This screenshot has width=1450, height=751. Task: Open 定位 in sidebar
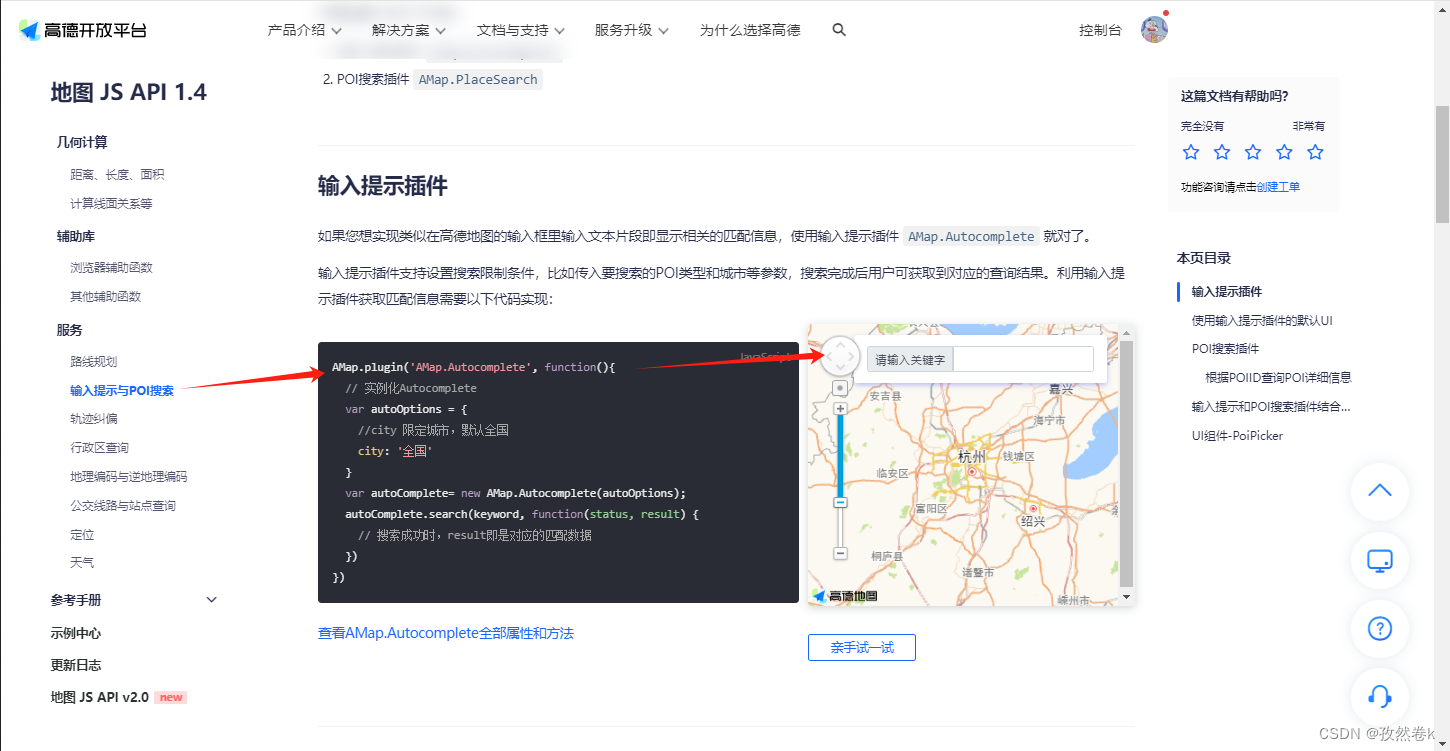pos(82,534)
